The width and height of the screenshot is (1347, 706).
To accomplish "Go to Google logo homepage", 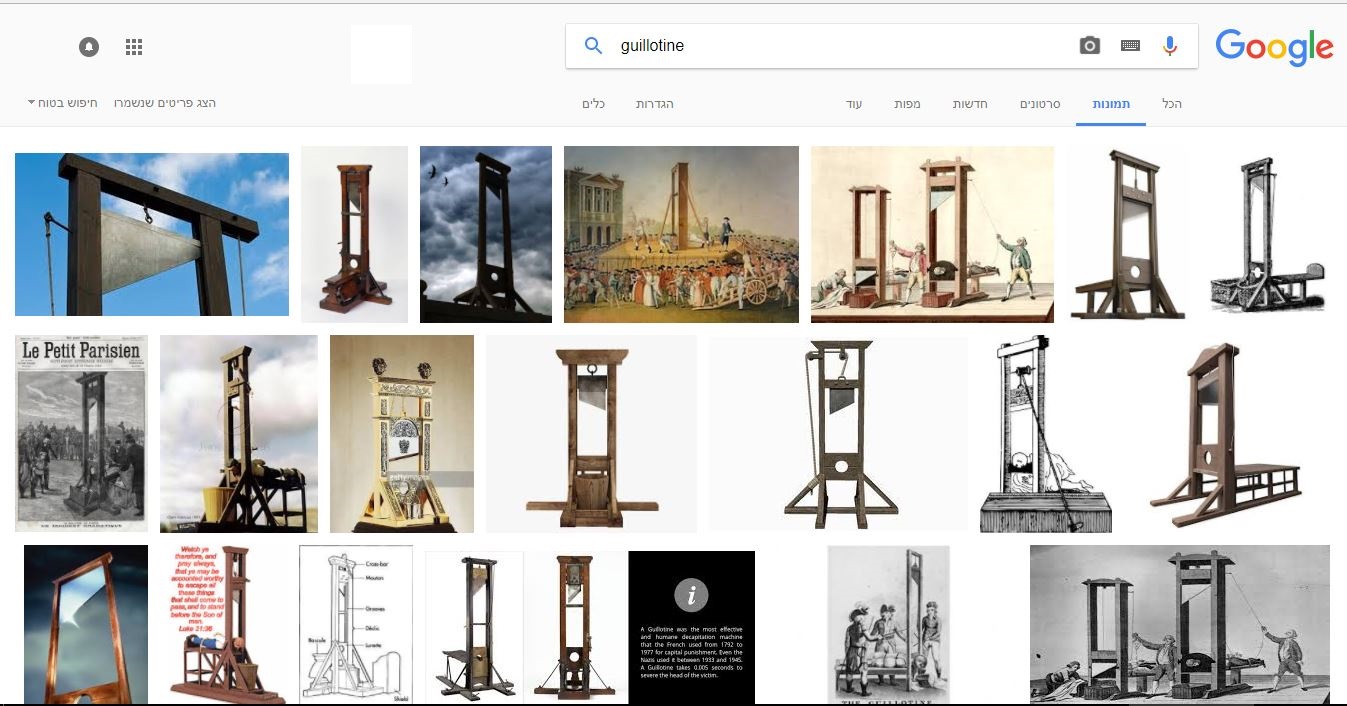I will [1274, 47].
